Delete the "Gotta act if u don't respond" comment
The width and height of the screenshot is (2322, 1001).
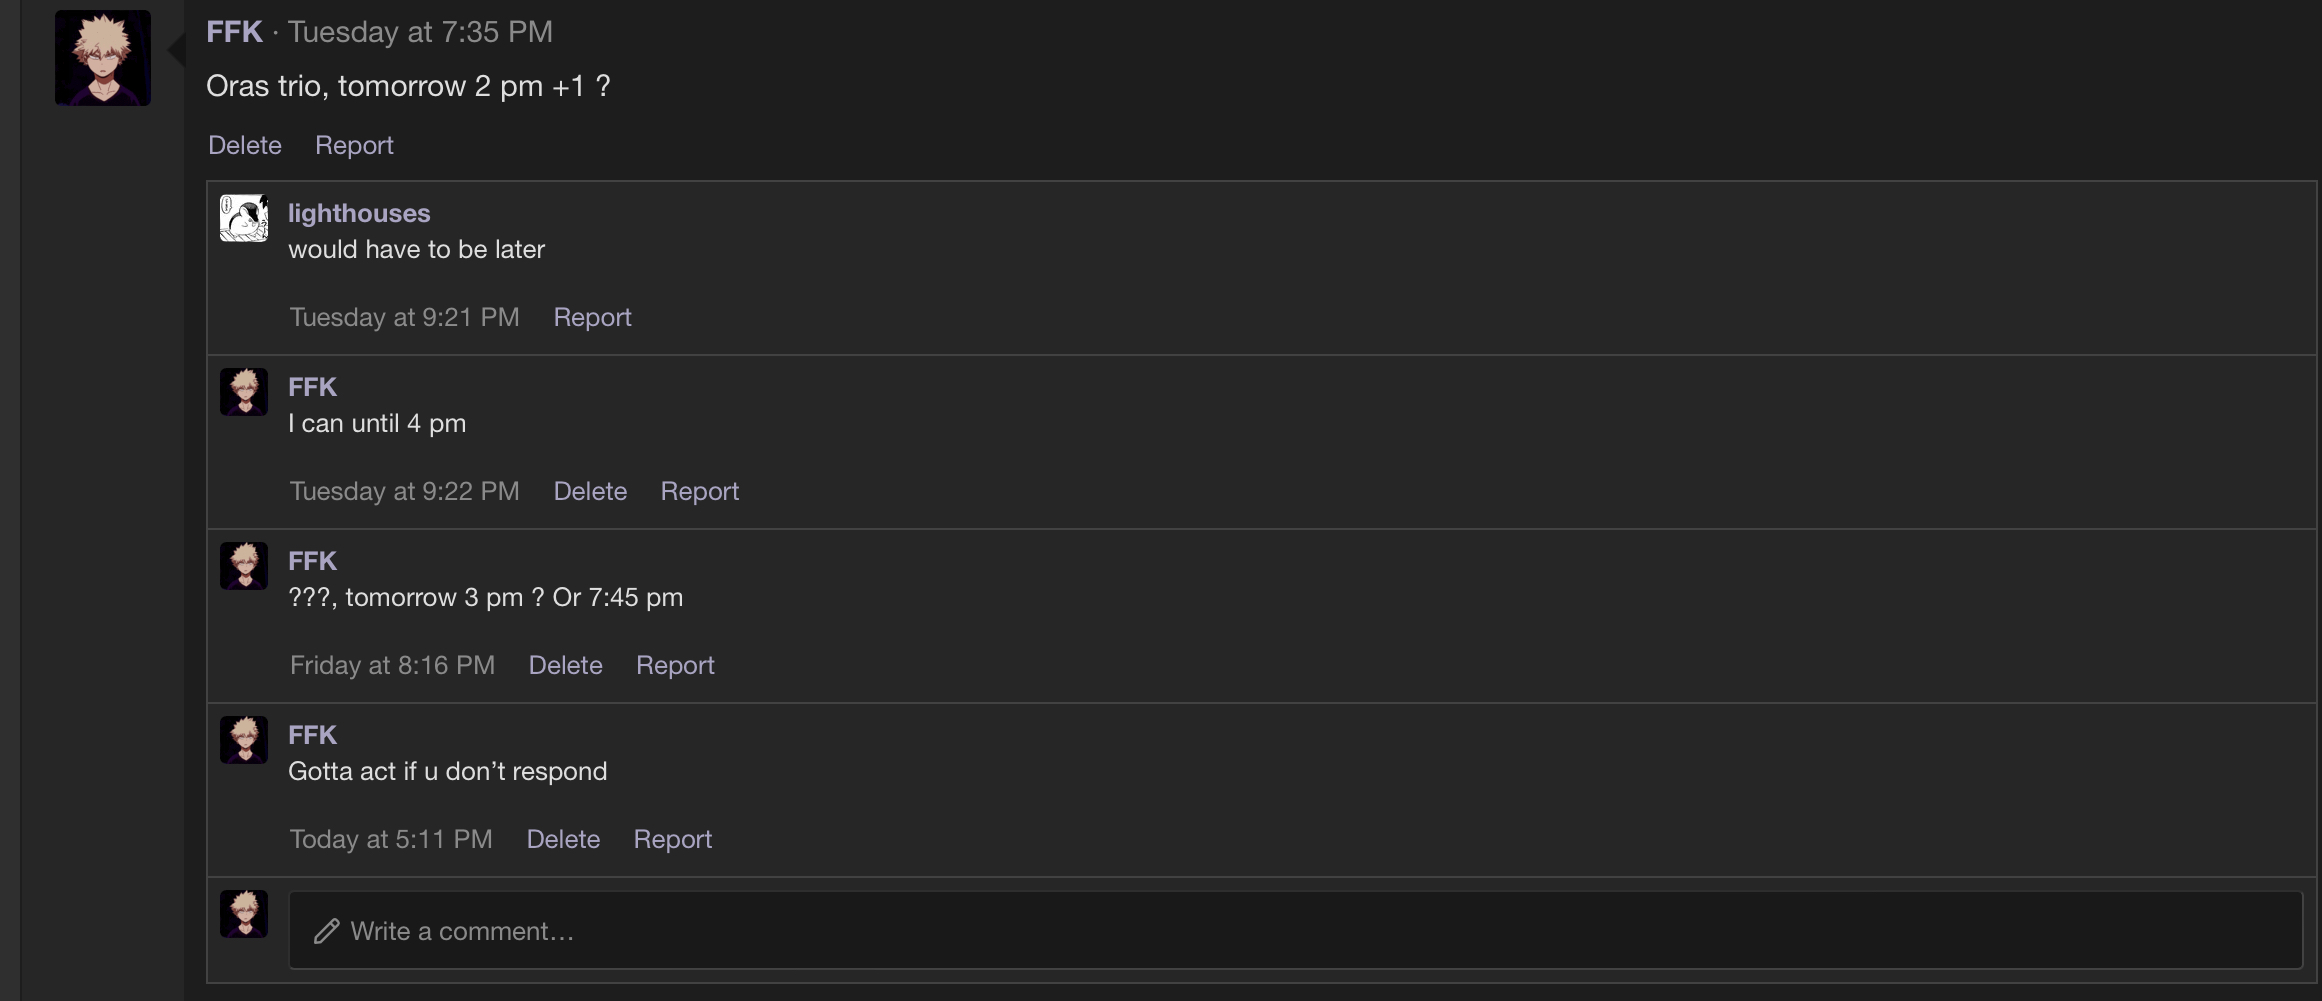click(563, 839)
